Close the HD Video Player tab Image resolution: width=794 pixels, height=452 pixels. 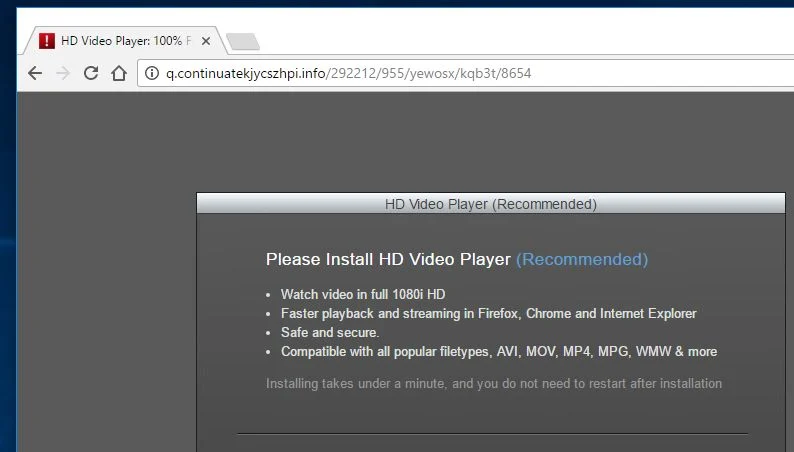(206, 41)
